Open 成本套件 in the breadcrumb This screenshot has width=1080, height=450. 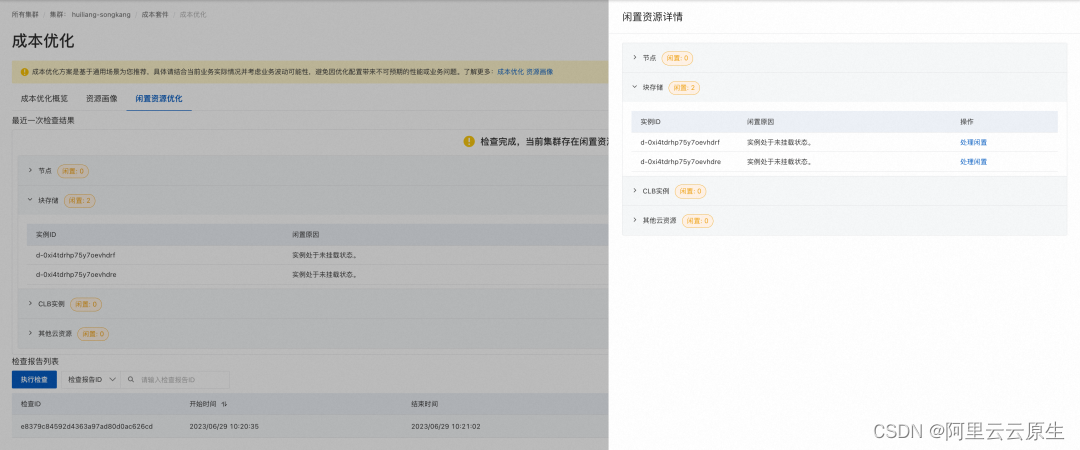point(154,14)
